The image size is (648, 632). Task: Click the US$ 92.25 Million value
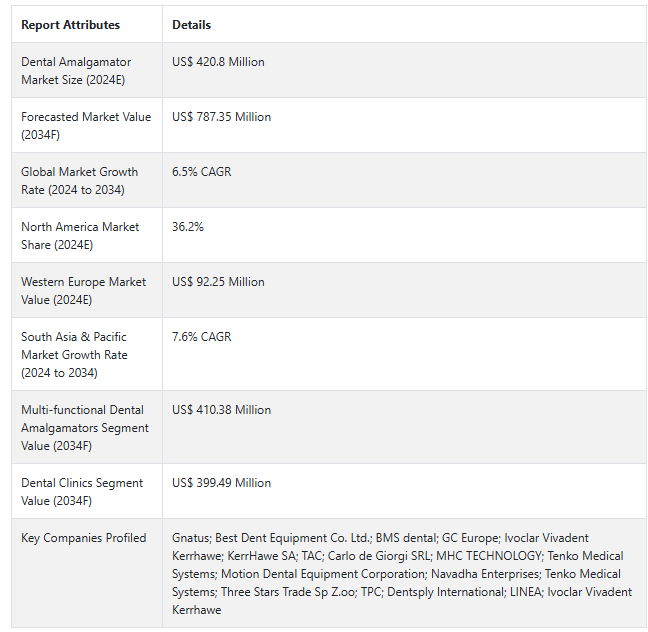click(x=218, y=282)
